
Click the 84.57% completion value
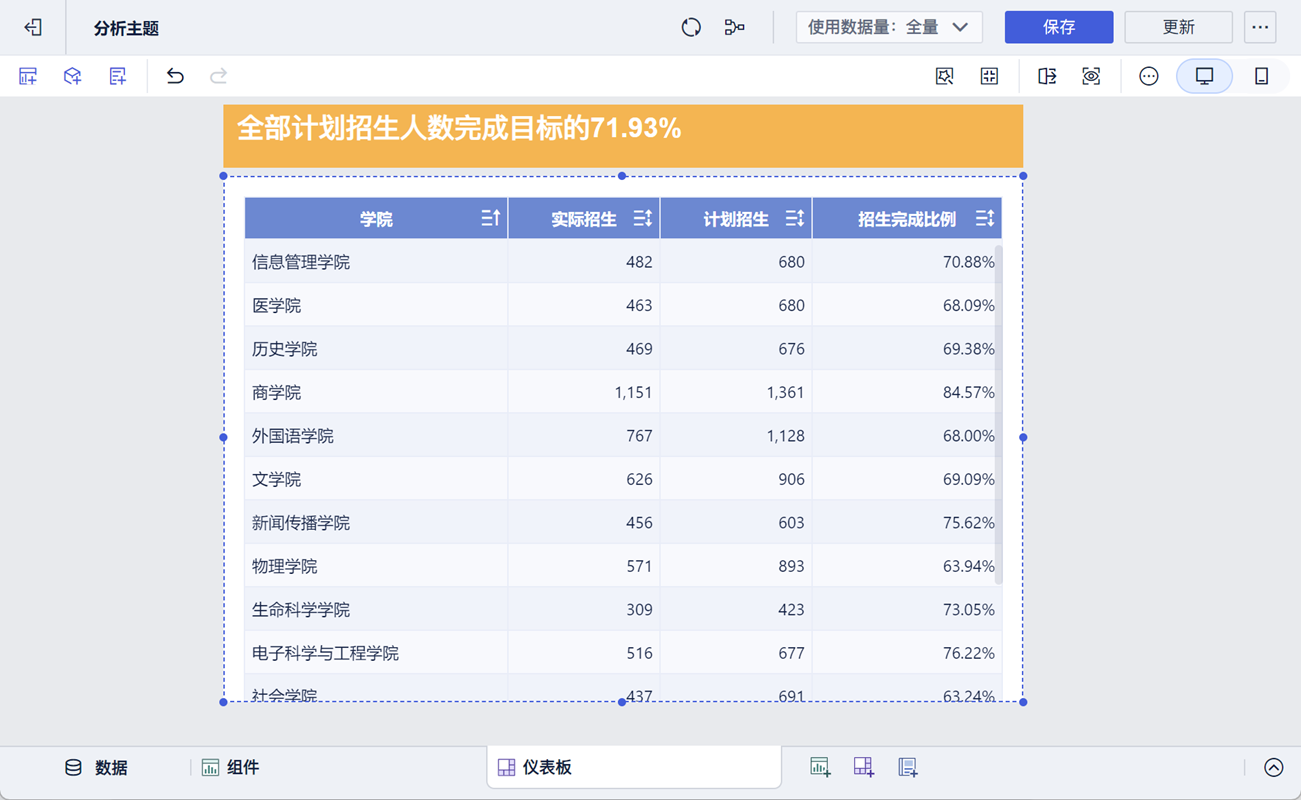click(968, 392)
